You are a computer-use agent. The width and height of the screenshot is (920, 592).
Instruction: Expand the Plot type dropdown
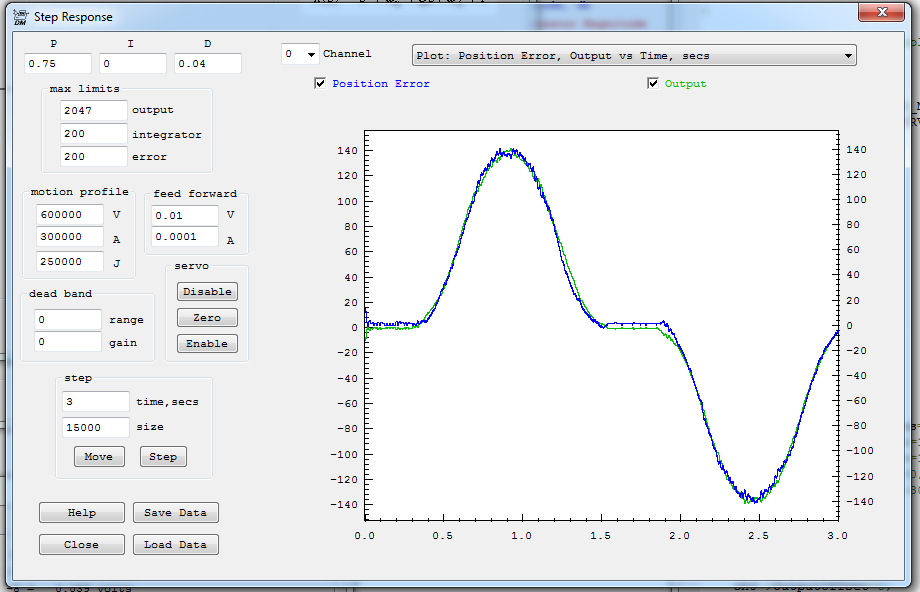[634, 56]
